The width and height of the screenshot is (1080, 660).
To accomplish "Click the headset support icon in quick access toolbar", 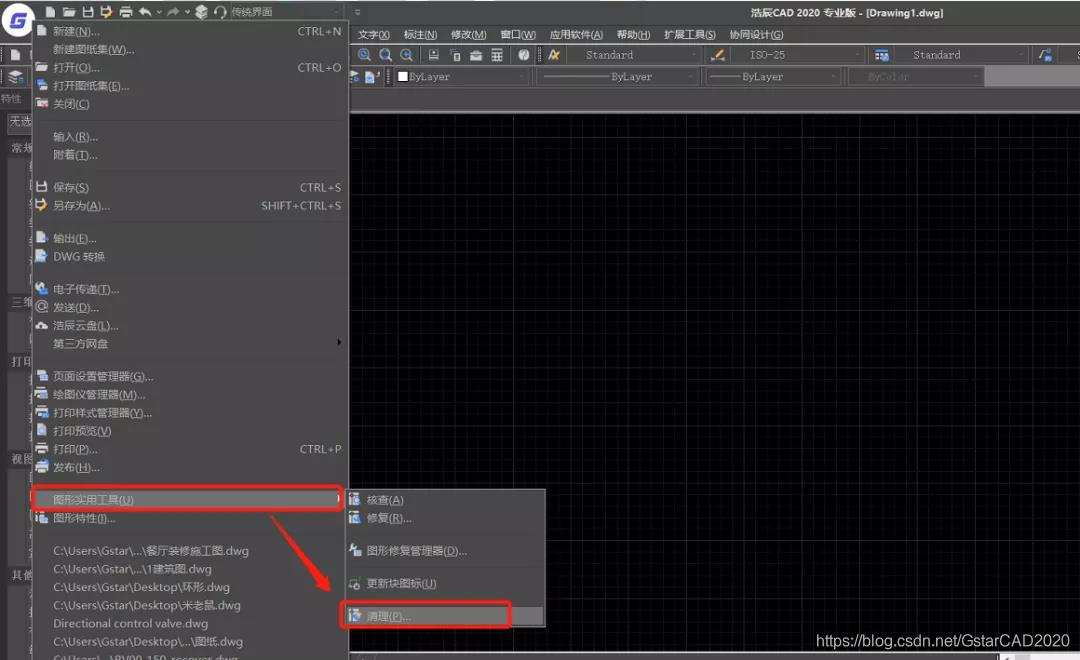I will pyautogui.click(x=220, y=12).
